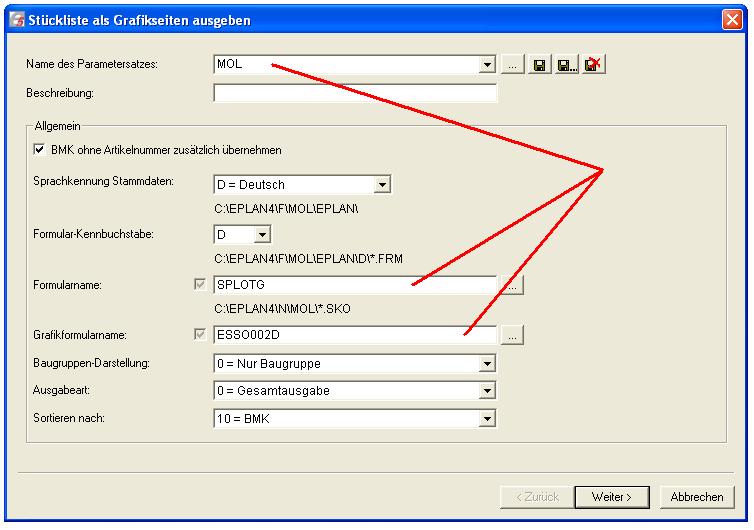Screen dimensions: 754x530
Task: Toggle the Grafikformularname checkbox
Action: [200, 334]
